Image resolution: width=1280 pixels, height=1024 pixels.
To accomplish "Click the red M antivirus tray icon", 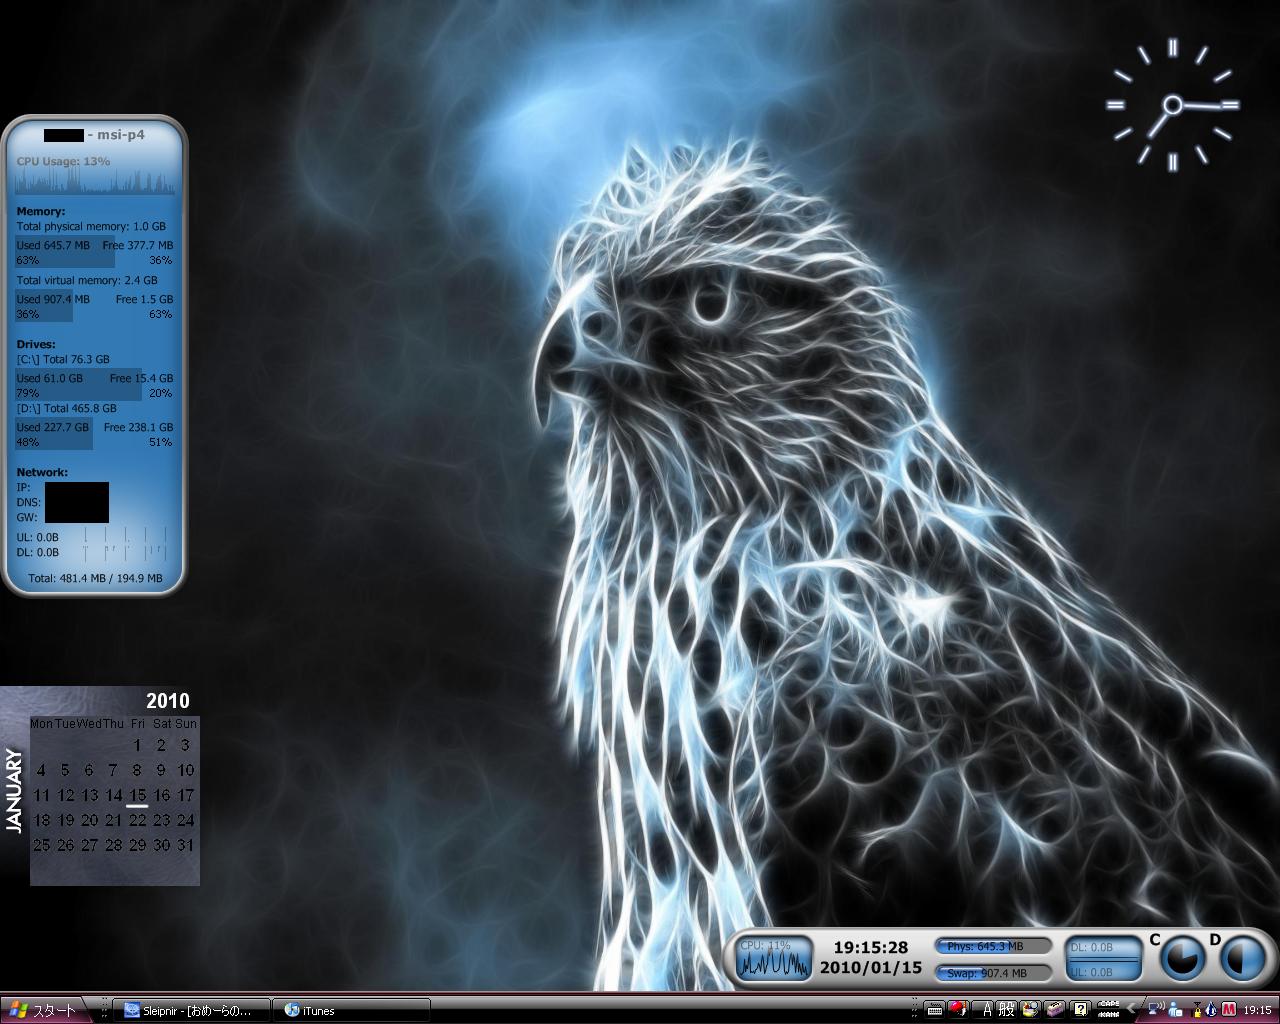I will [x=1228, y=1010].
